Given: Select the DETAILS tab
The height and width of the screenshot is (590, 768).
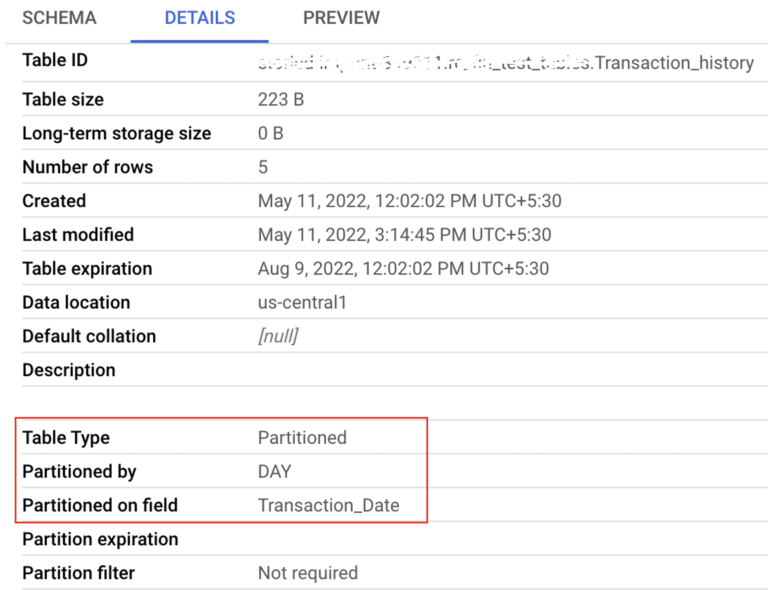Looking at the screenshot, I should [200, 18].
